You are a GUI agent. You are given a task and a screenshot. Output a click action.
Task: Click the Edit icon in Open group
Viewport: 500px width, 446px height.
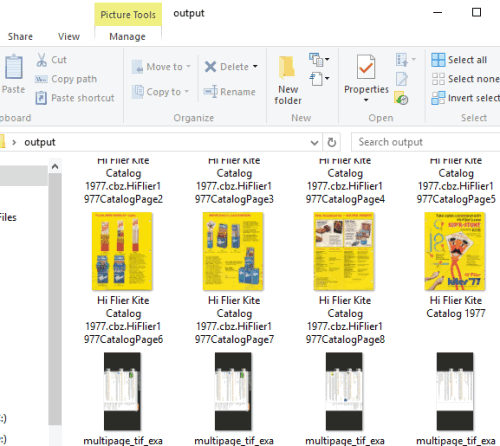coord(402,79)
